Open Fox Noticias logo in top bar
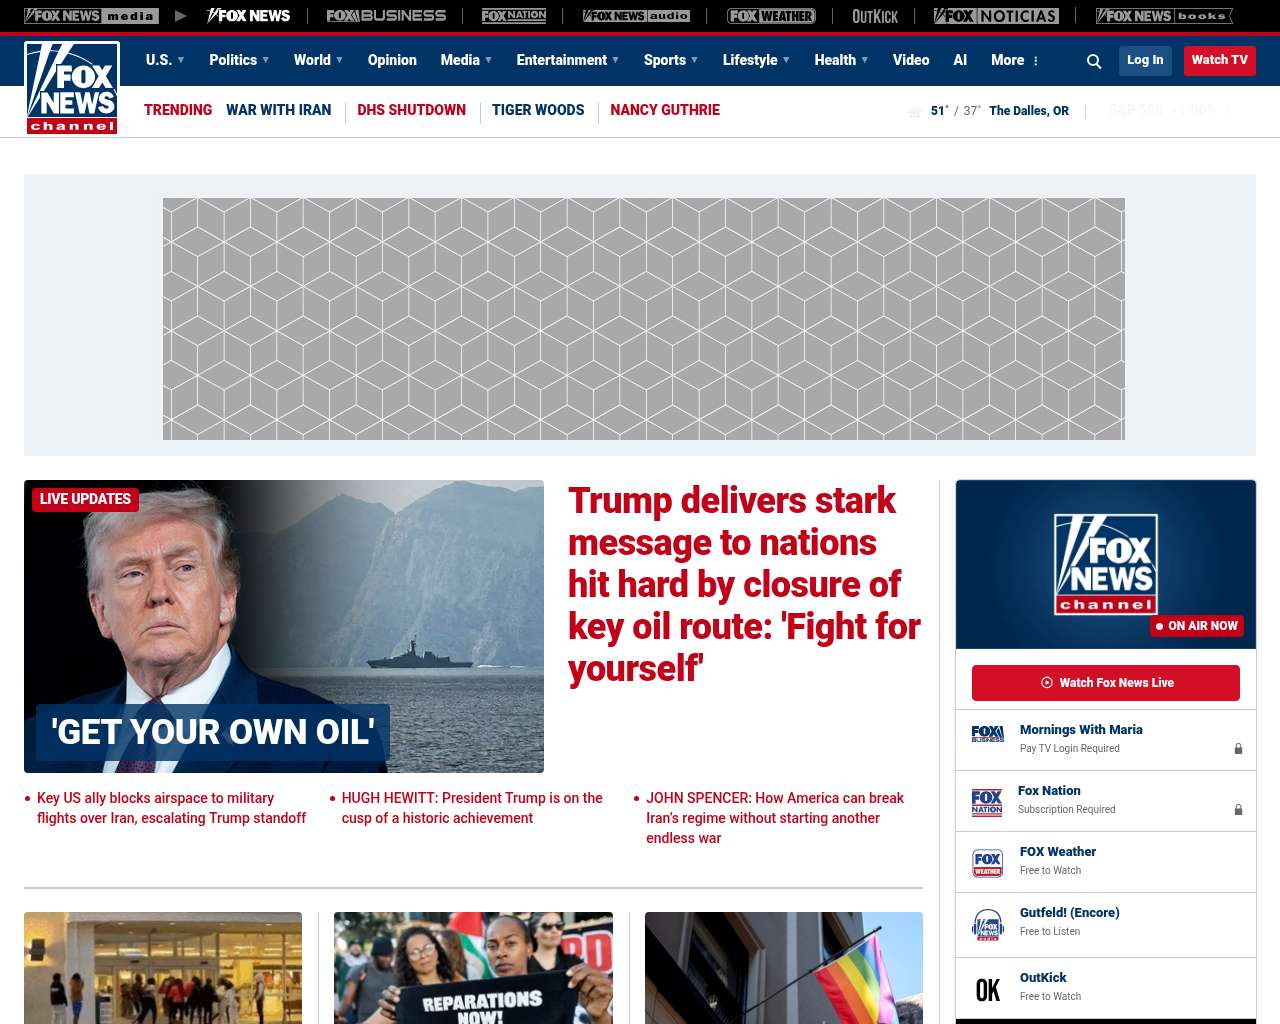The height and width of the screenshot is (1024, 1280). click(x=996, y=16)
